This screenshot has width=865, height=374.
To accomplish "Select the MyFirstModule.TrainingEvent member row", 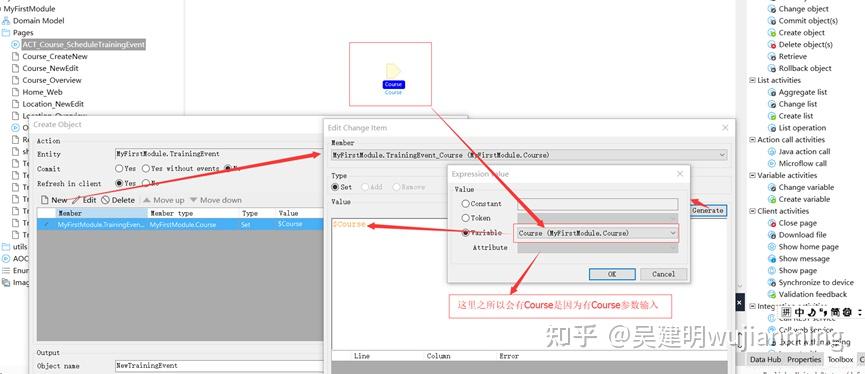I will point(180,225).
